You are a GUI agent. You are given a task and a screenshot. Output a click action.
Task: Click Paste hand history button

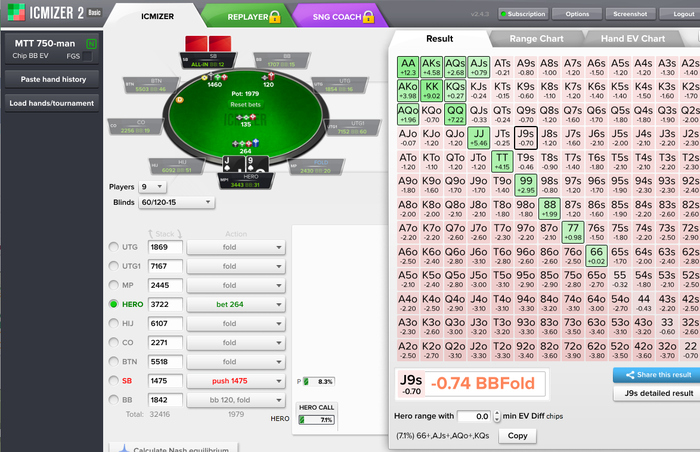53,79
